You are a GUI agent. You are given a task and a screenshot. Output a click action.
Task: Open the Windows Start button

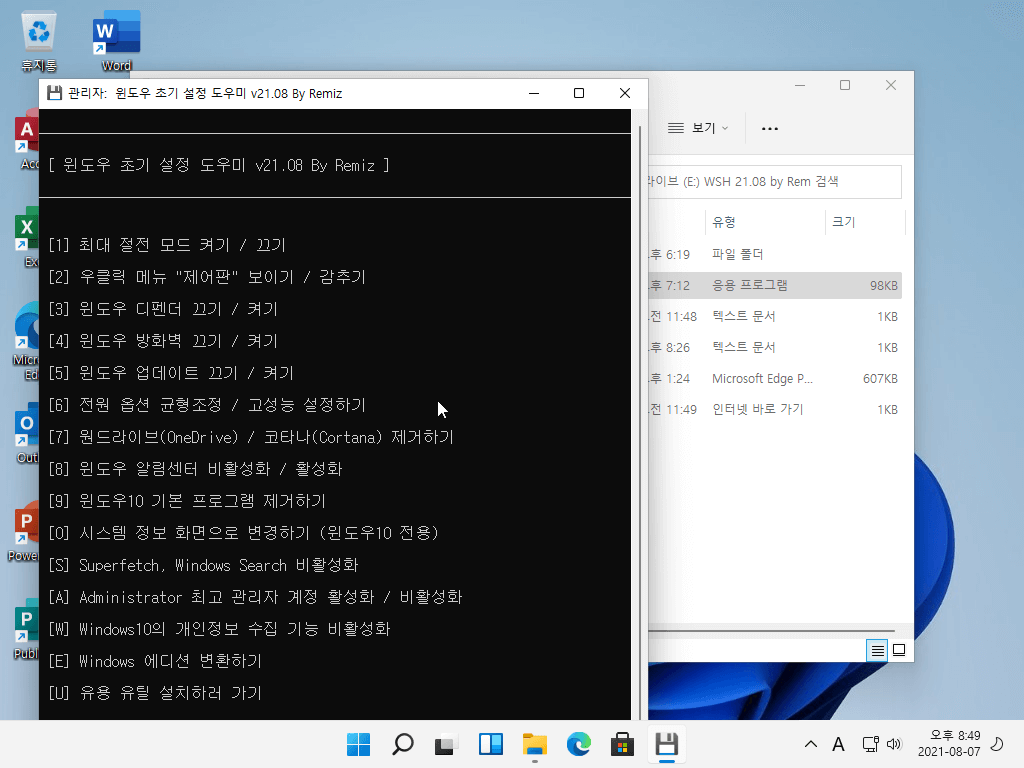(x=359, y=744)
